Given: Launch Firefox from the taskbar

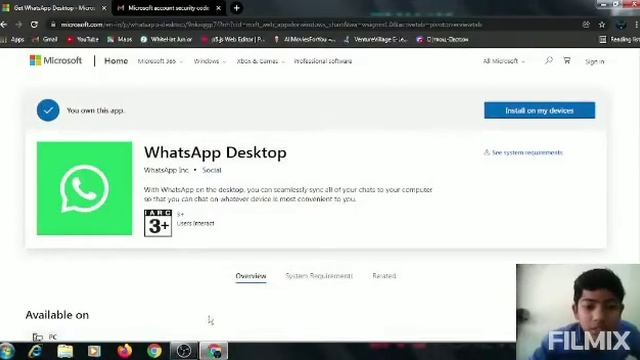Looking at the screenshot, I should (x=124, y=351).
